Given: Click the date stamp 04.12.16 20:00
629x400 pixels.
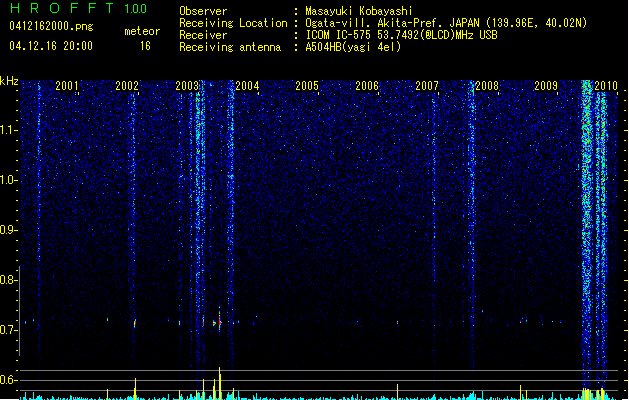Looking at the screenshot, I should pos(51,46).
